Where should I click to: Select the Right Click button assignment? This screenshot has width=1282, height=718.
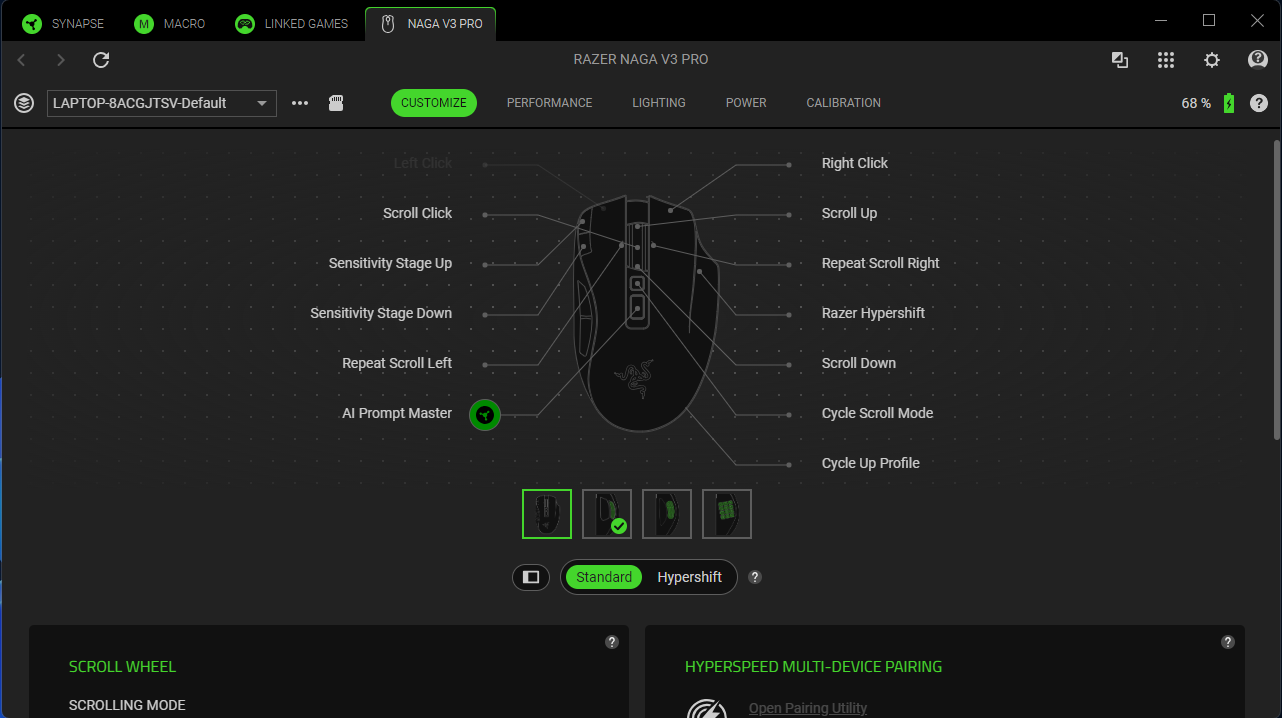tap(855, 163)
